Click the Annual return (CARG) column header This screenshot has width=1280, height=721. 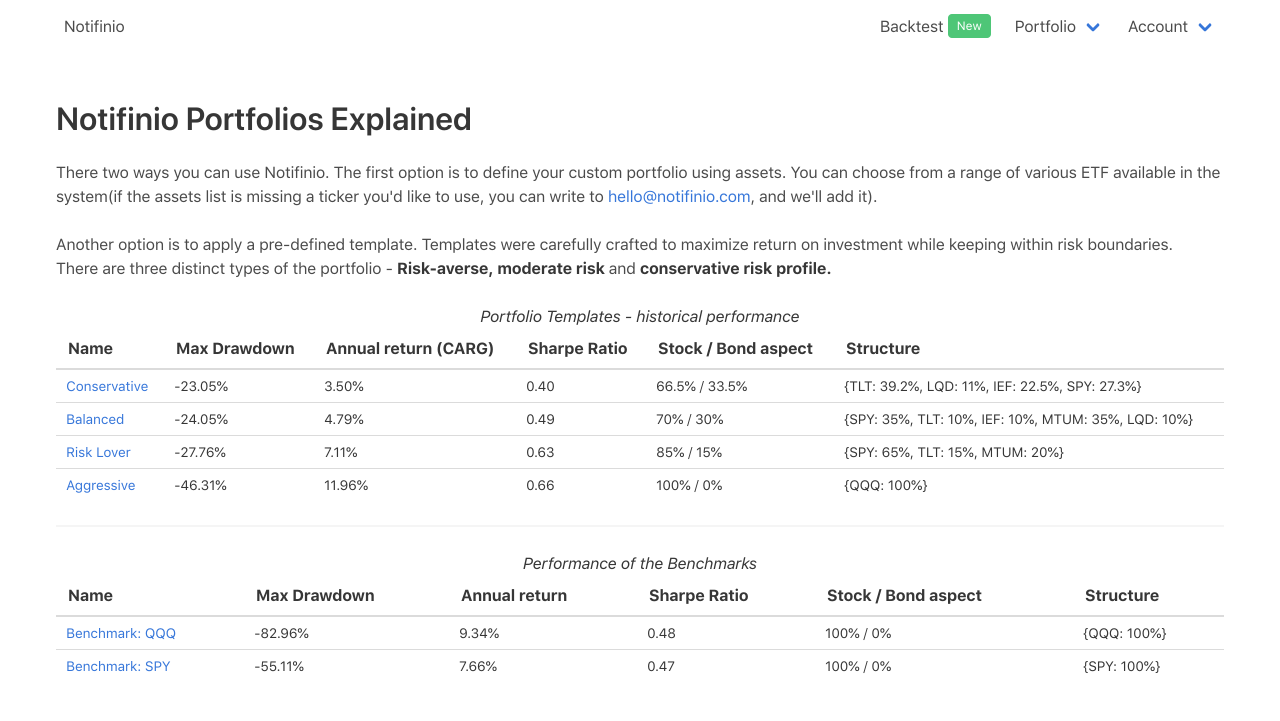coord(410,349)
